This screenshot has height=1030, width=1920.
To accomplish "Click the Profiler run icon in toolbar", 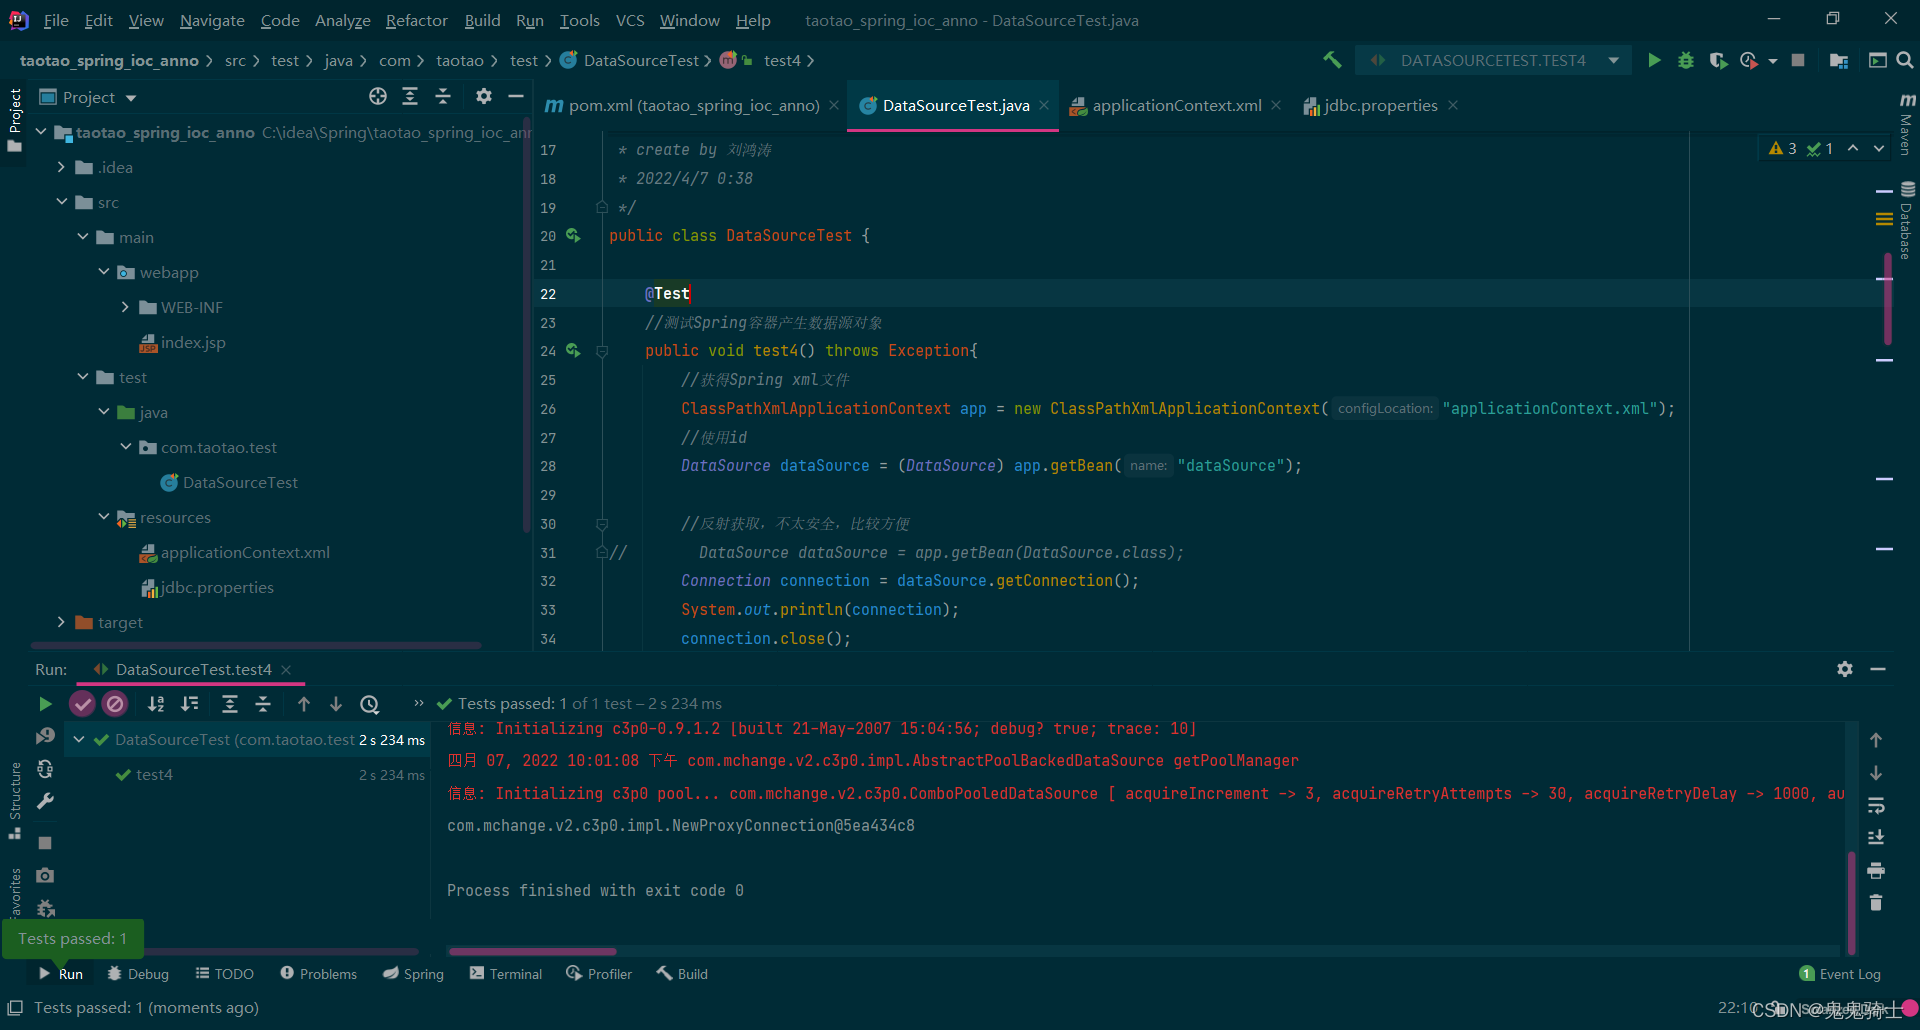I will click(x=1749, y=60).
